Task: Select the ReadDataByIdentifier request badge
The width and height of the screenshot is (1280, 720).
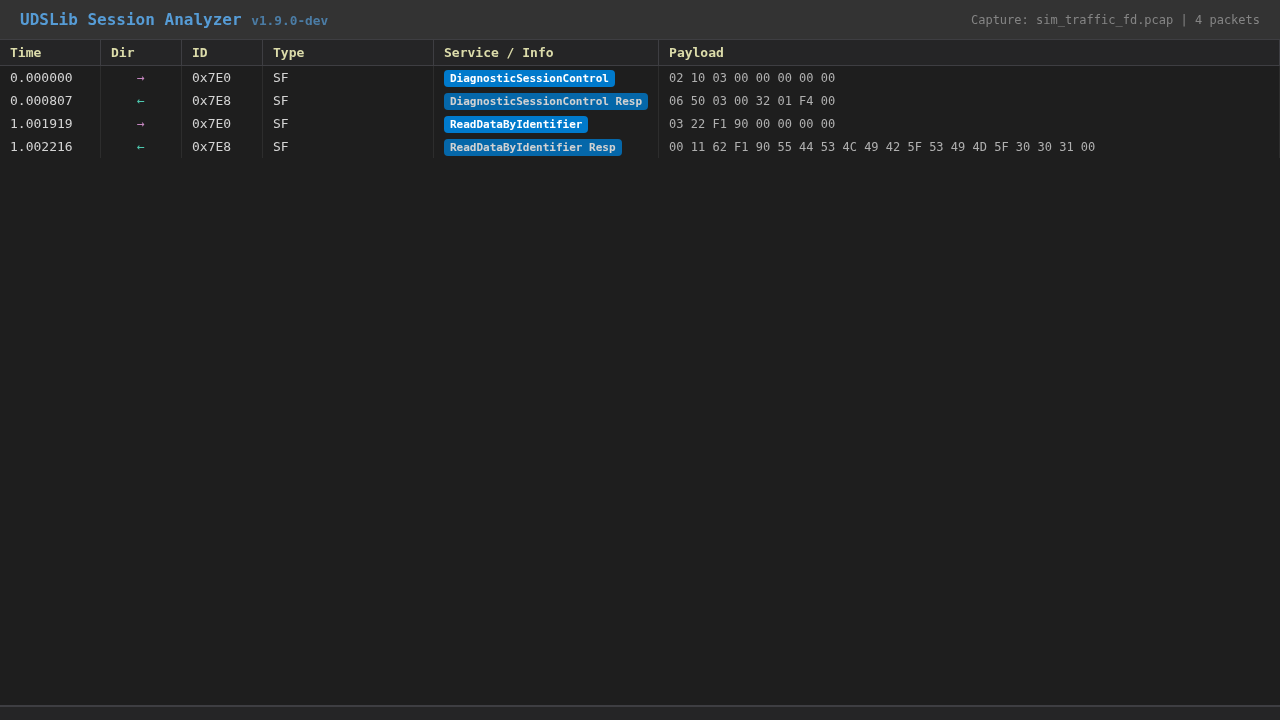Action: tap(516, 124)
